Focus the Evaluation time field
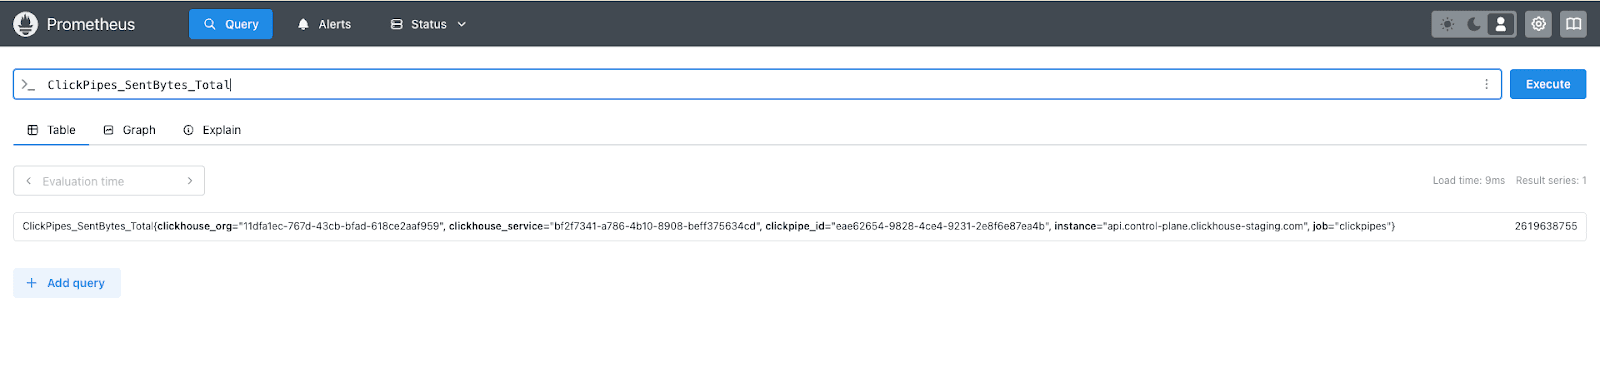Viewport: 1600px width, 382px height. [109, 181]
